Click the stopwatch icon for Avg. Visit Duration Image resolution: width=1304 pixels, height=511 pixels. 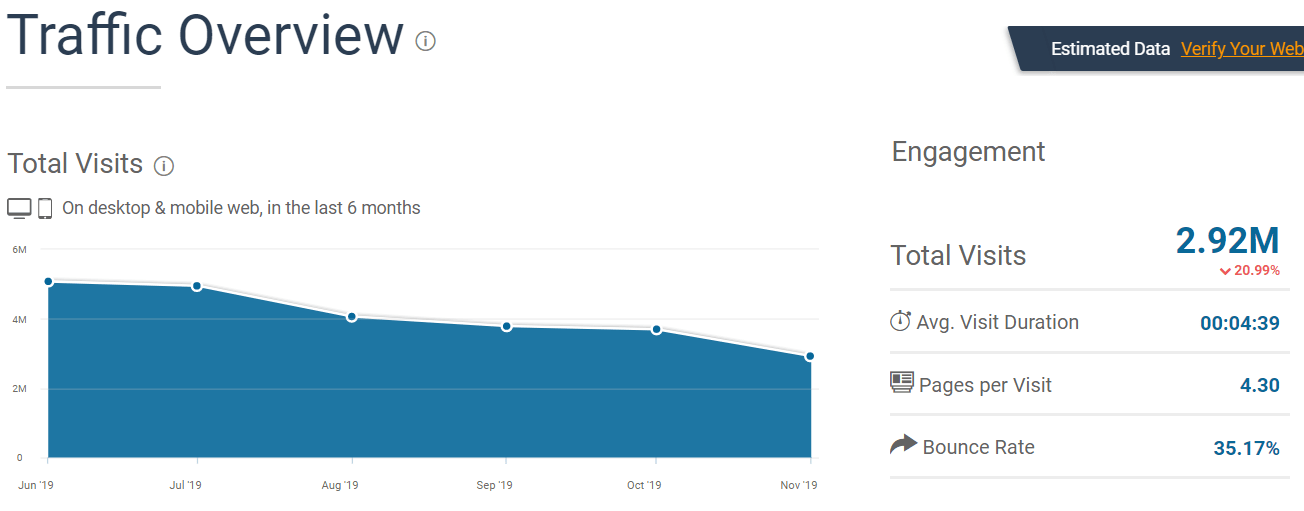point(900,321)
